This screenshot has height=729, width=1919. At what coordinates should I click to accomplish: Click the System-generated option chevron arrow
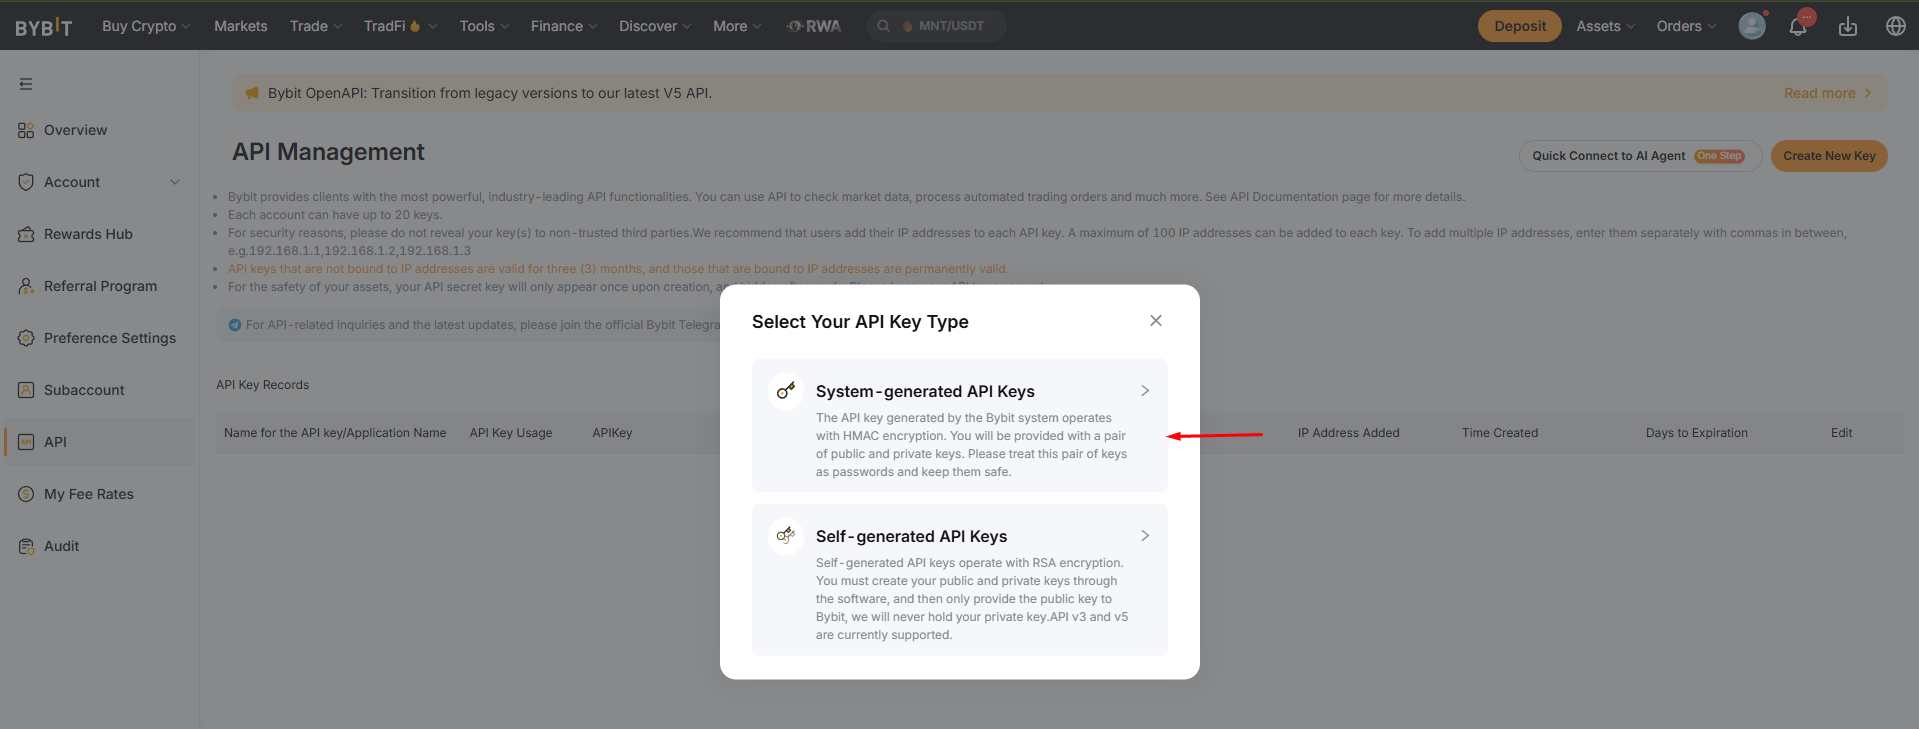tap(1145, 391)
